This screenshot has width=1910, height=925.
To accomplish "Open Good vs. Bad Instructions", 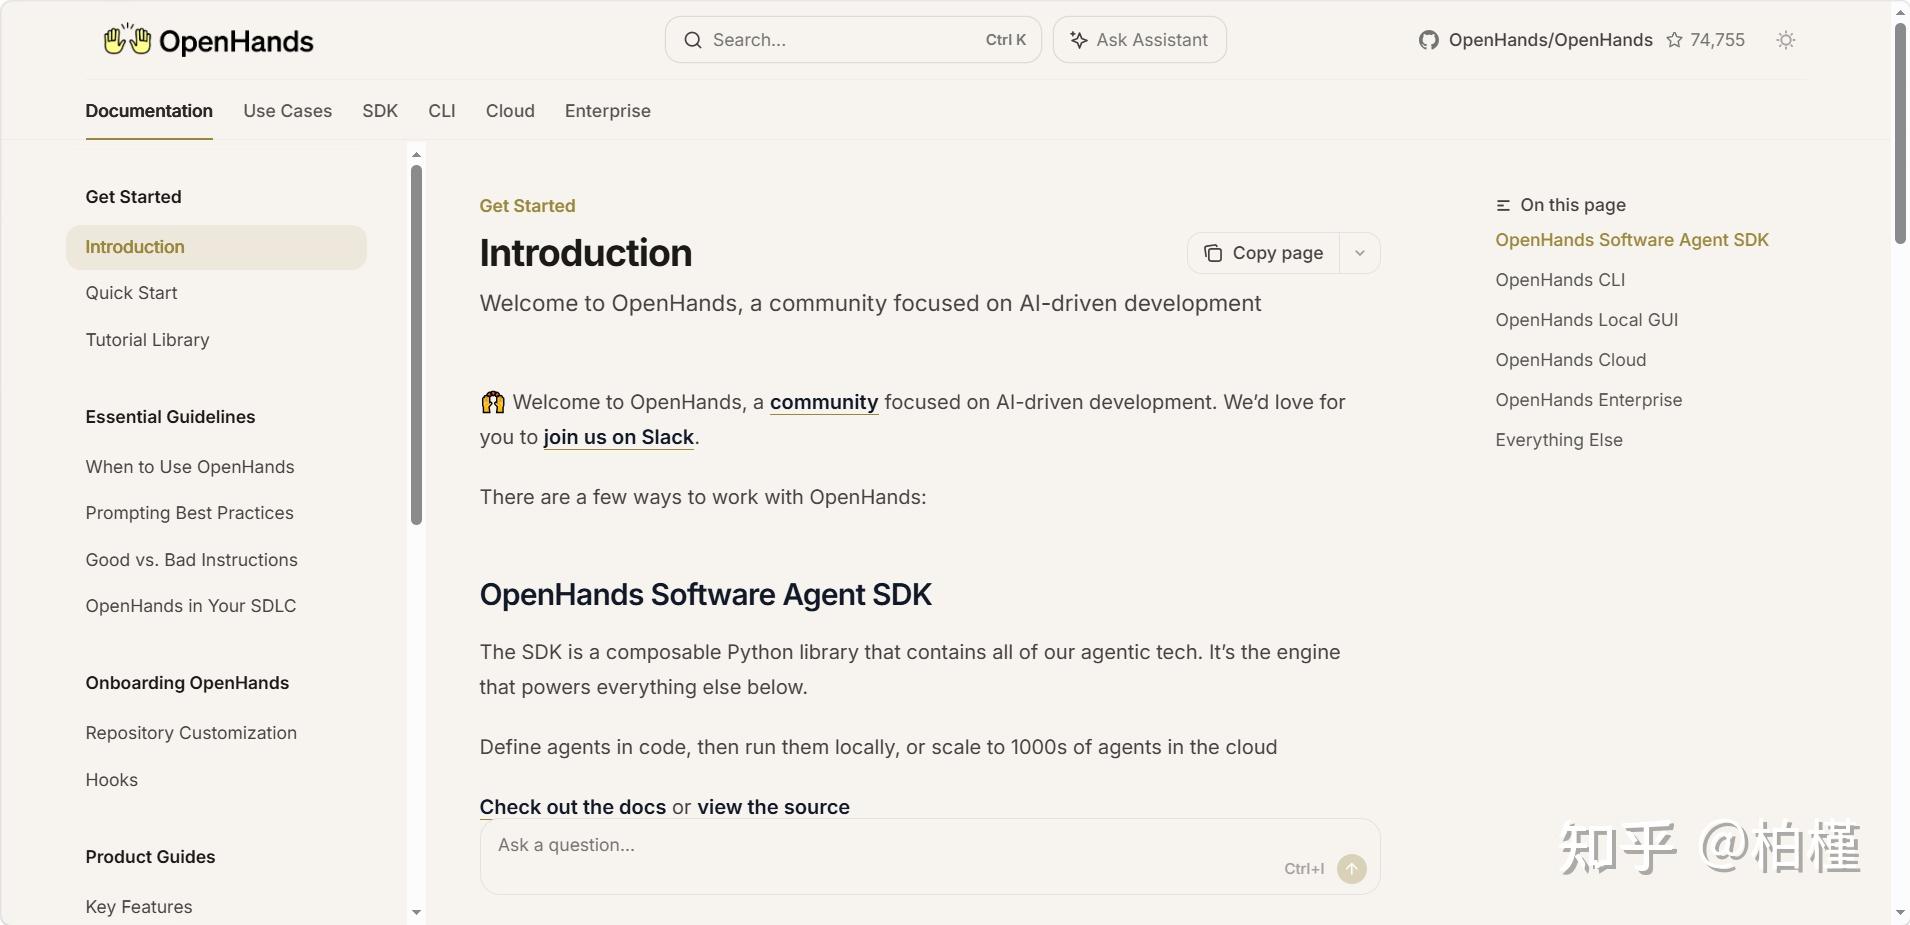I will [x=192, y=560].
